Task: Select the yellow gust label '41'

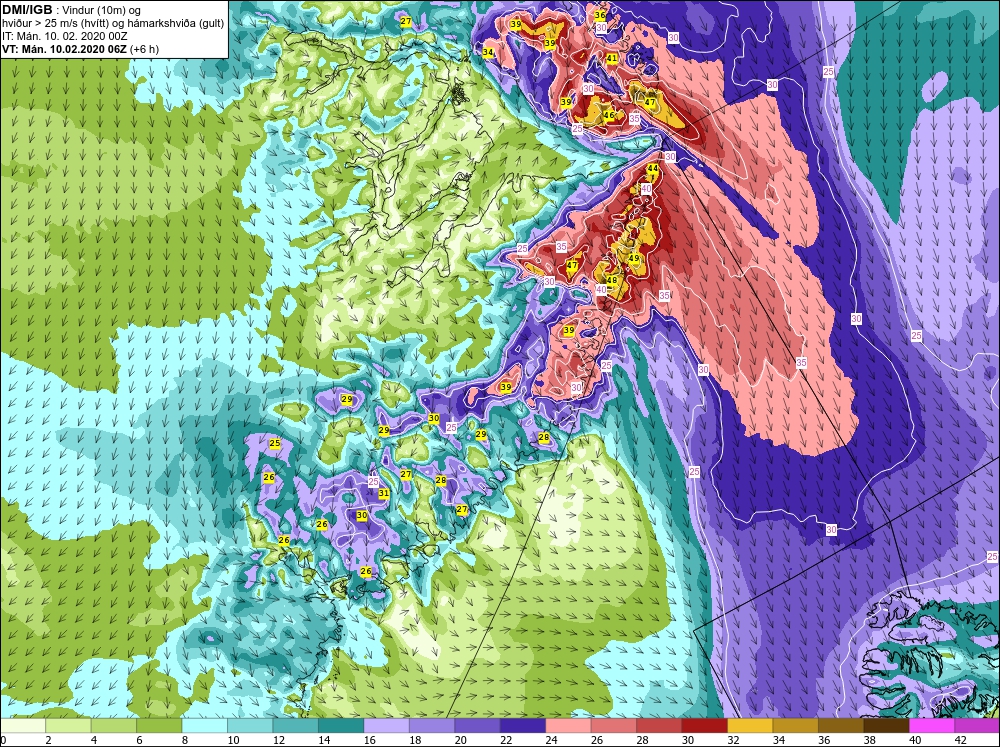Action: click(x=612, y=58)
